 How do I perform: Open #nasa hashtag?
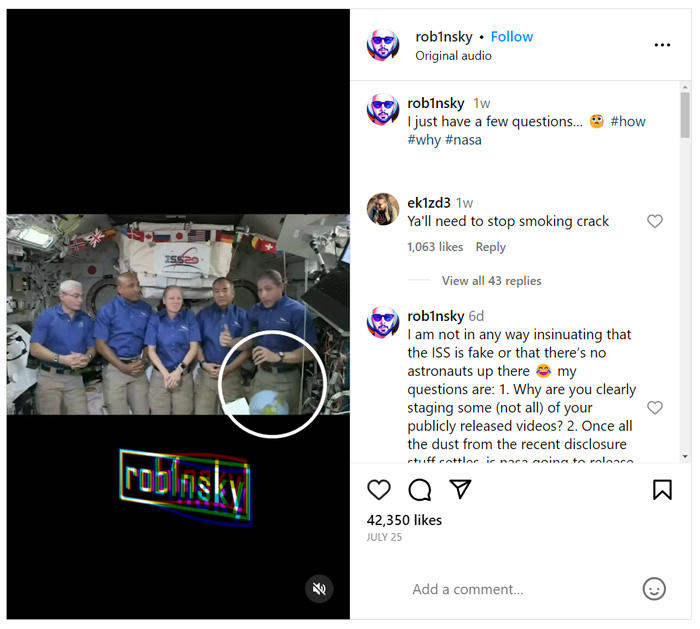[463, 140]
